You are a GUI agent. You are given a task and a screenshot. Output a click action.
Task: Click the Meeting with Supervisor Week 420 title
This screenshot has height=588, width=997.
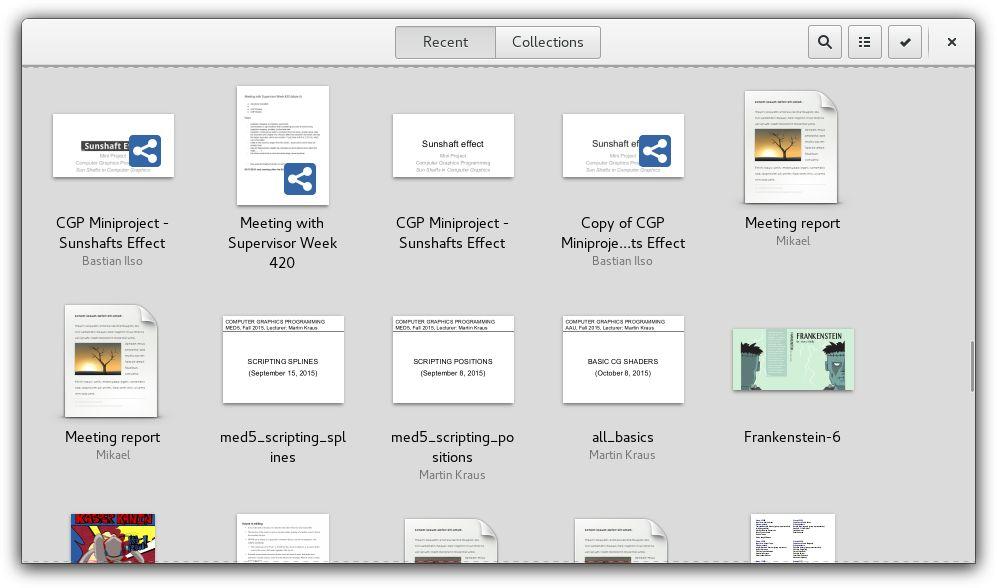282,243
